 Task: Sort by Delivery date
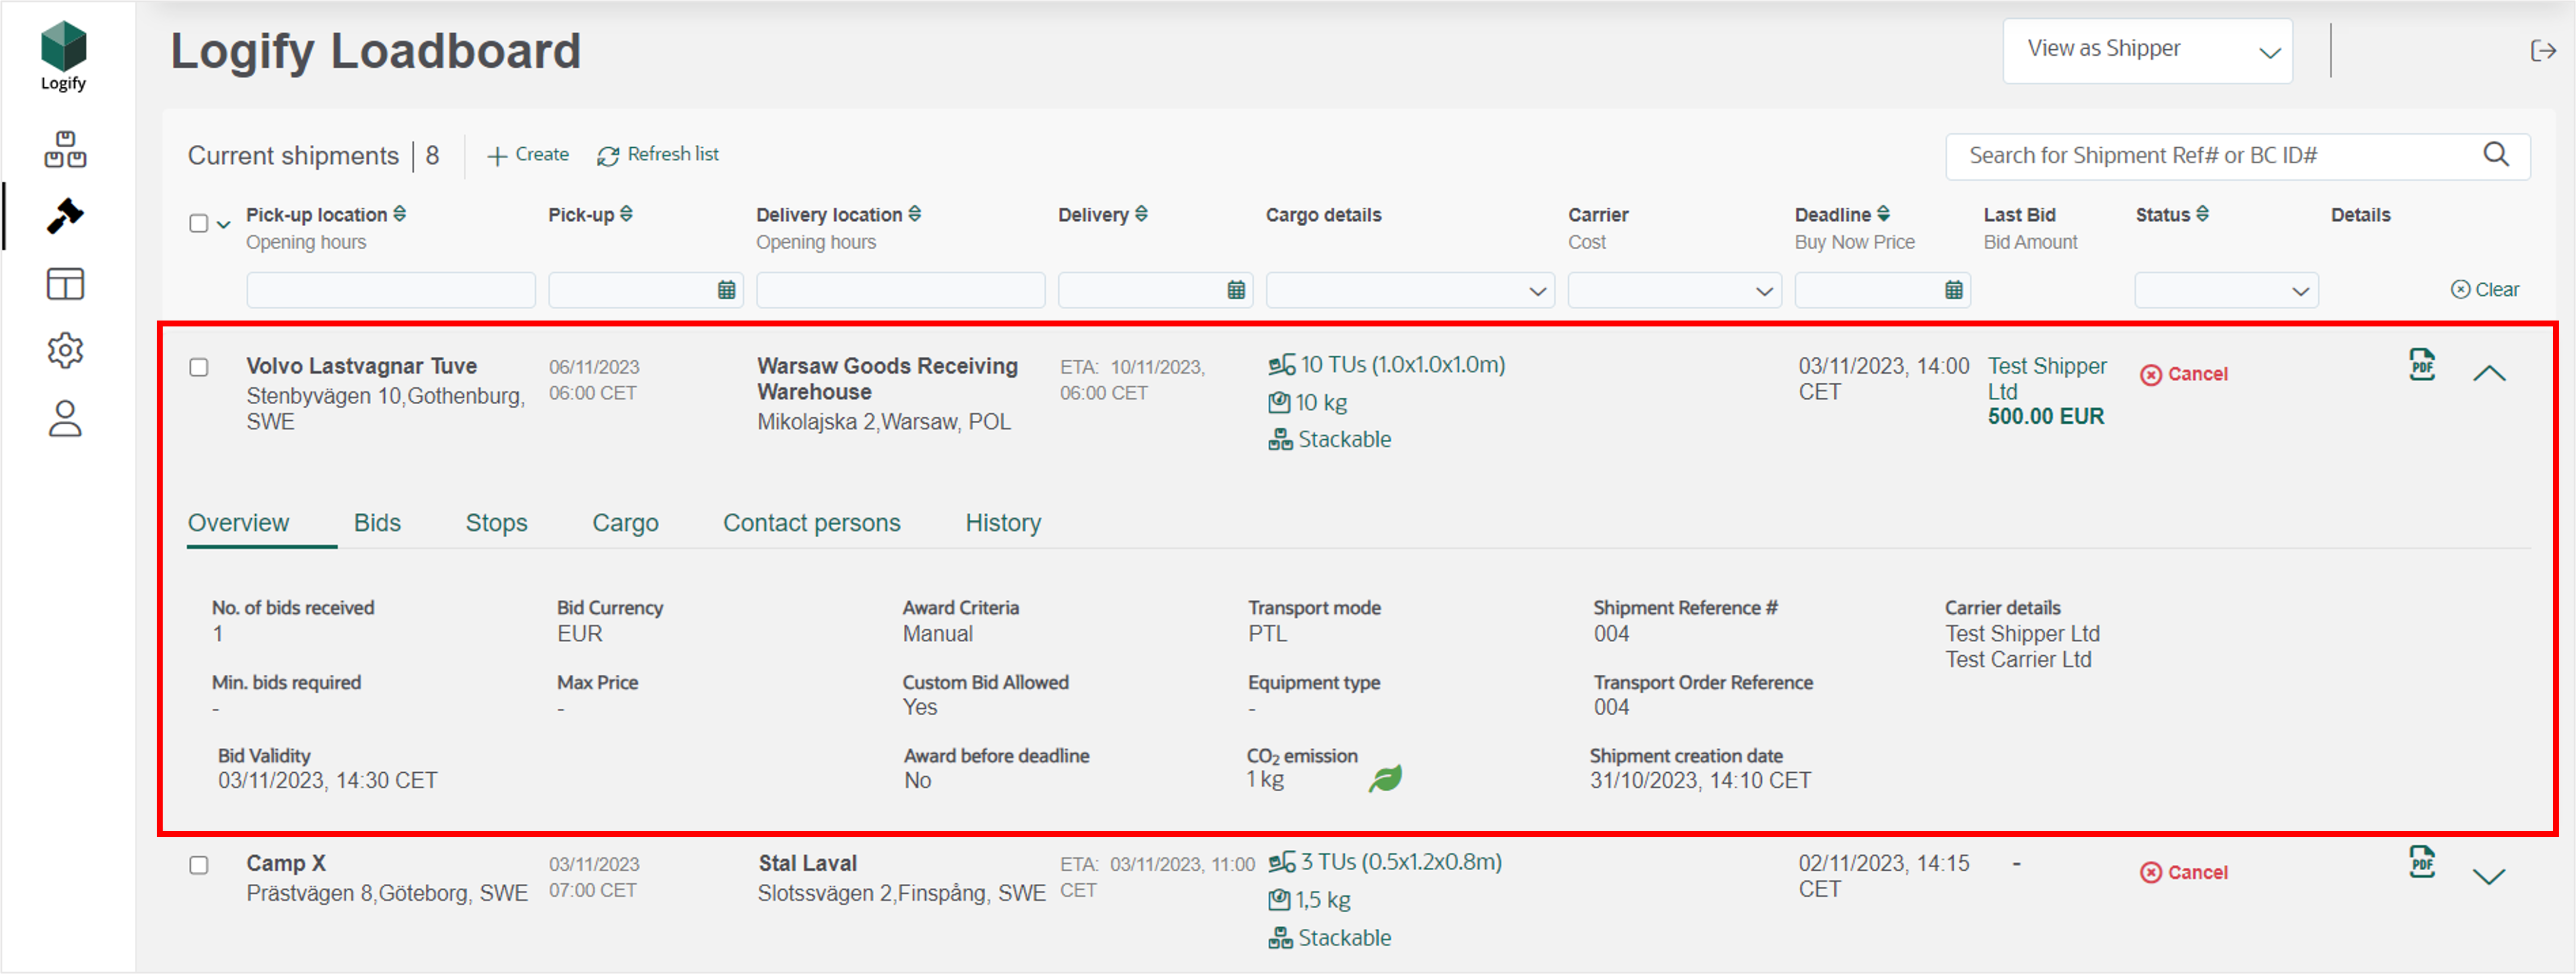(1141, 214)
